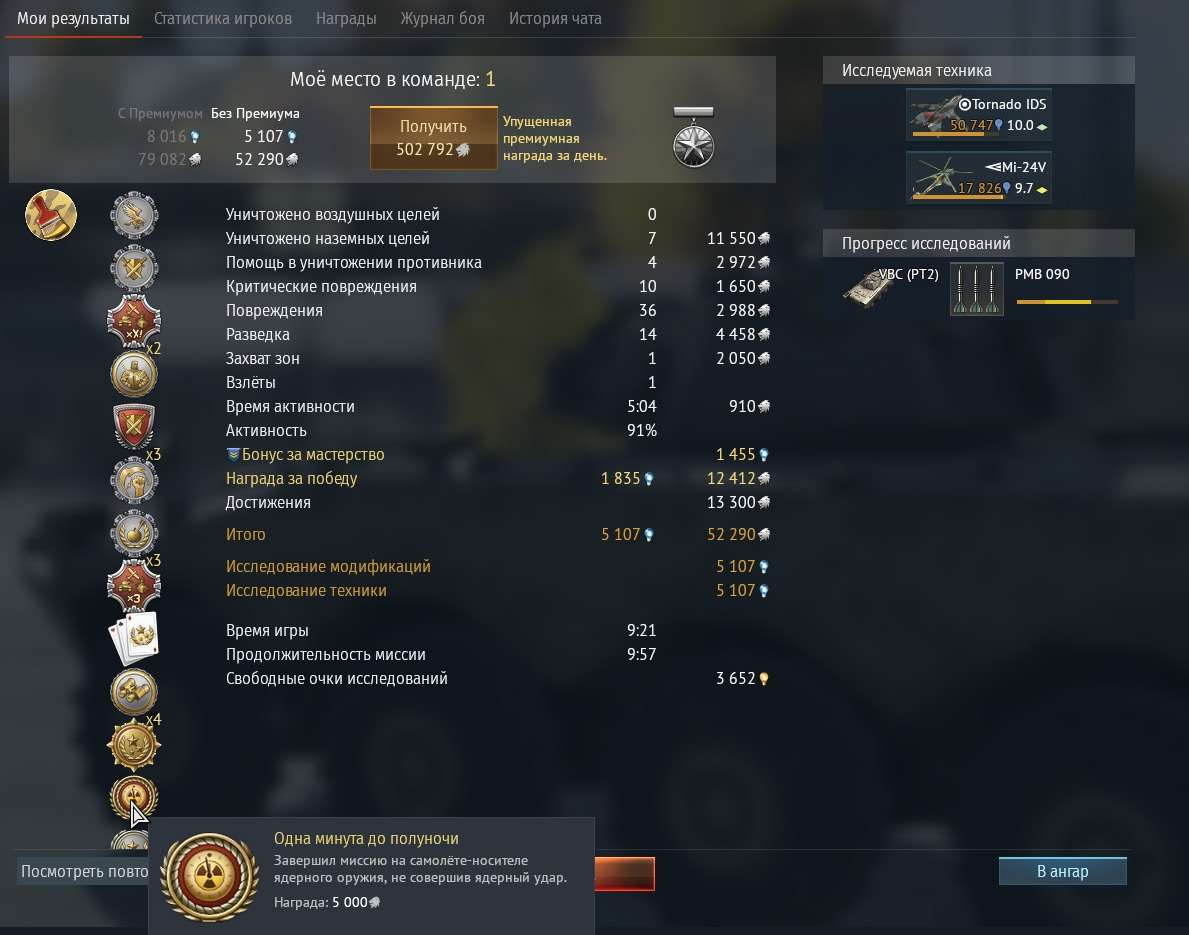1189x935 pixels.
Task: Open the История чата tab
Action: (x=555, y=18)
